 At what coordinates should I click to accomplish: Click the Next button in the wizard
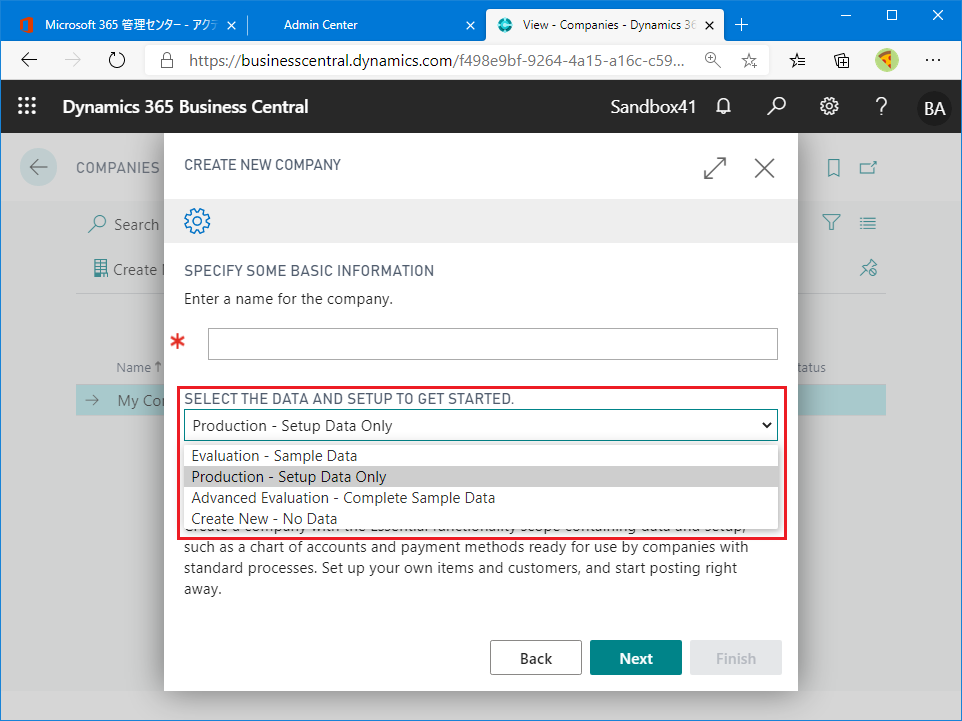[636, 658]
